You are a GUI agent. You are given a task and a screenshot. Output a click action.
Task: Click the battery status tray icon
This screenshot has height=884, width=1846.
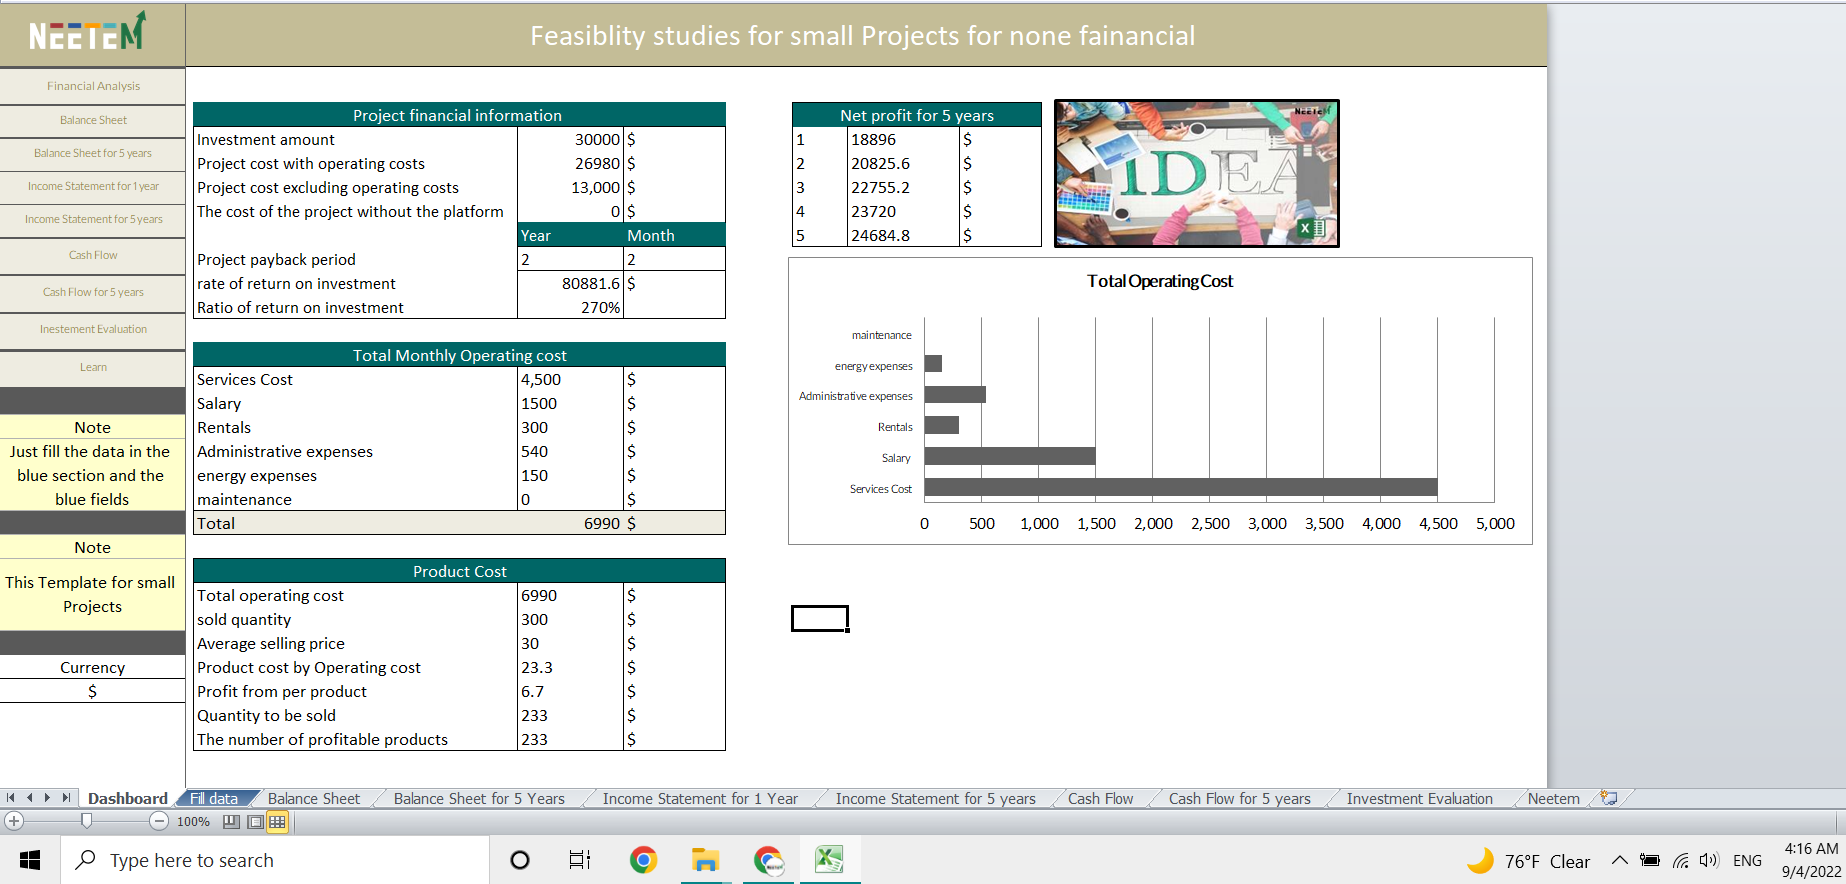click(x=1650, y=861)
